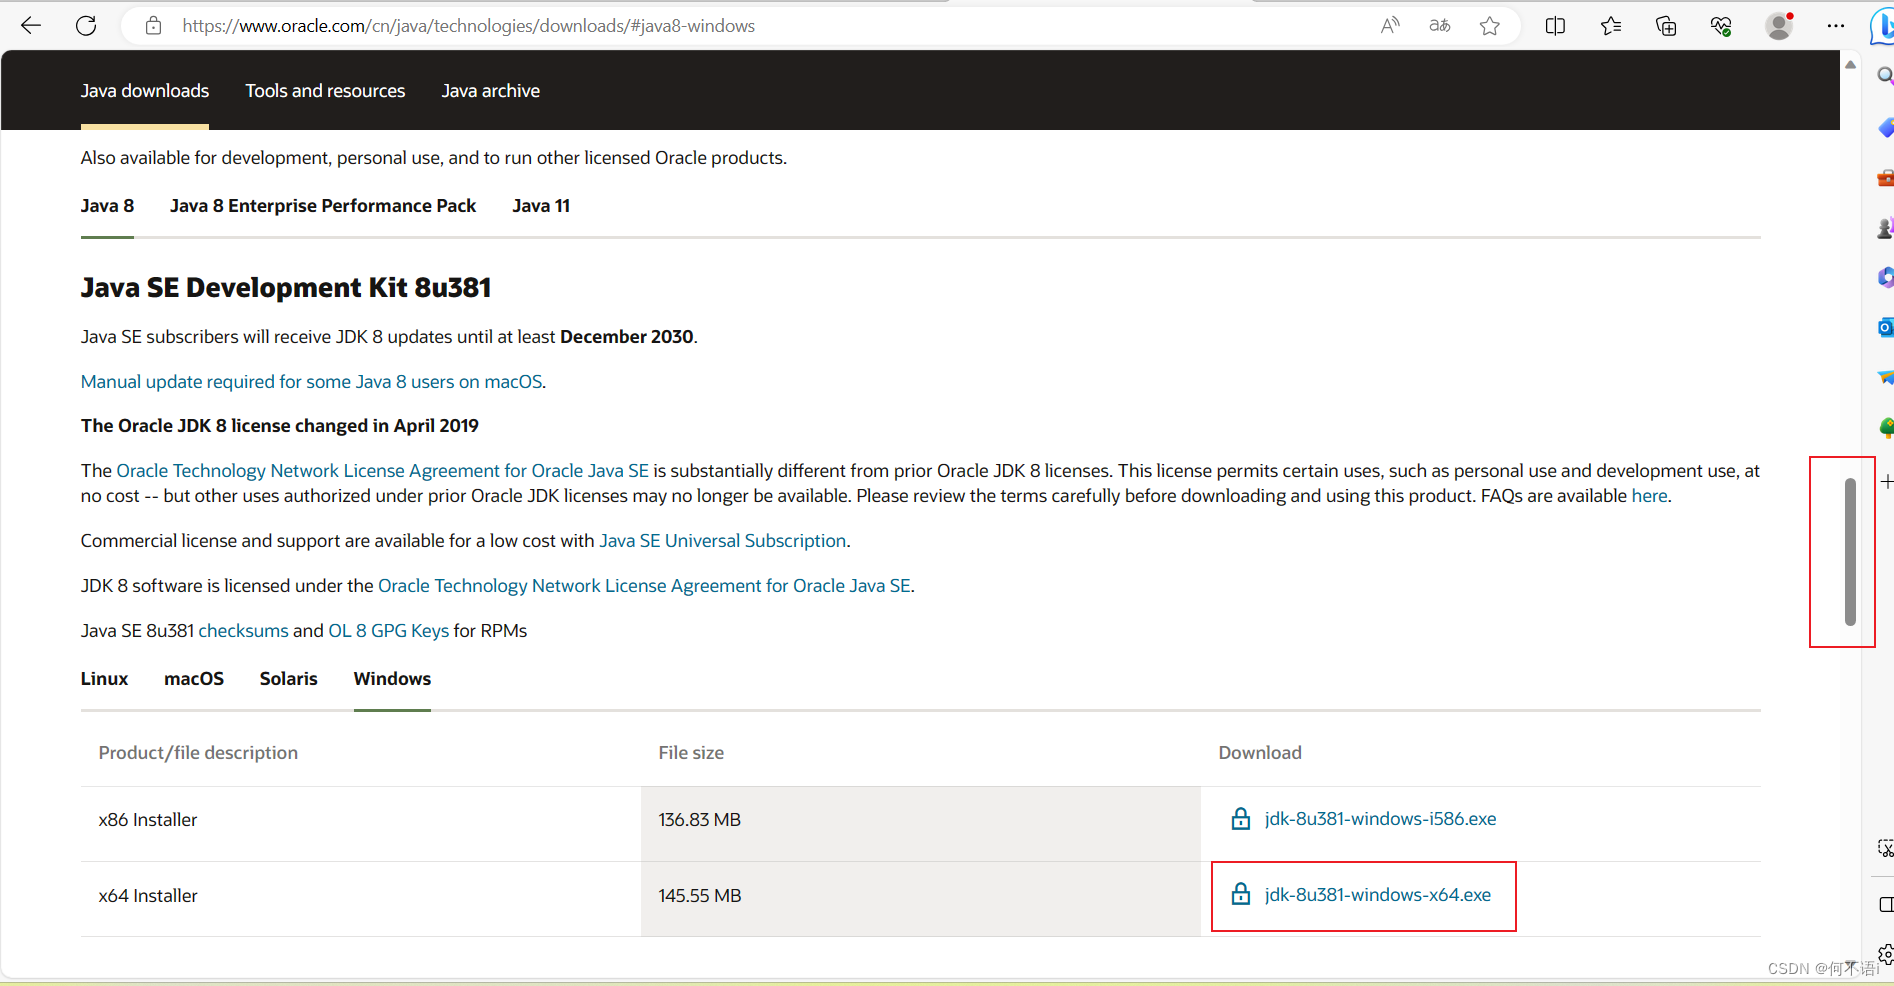Click the Outlook icon in Edge sidebar

tap(1885, 327)
